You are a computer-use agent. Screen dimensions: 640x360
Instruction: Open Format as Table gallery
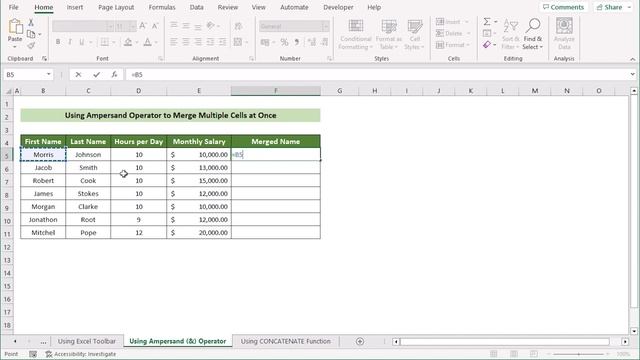pyautogui.click(x=389, y=35)
